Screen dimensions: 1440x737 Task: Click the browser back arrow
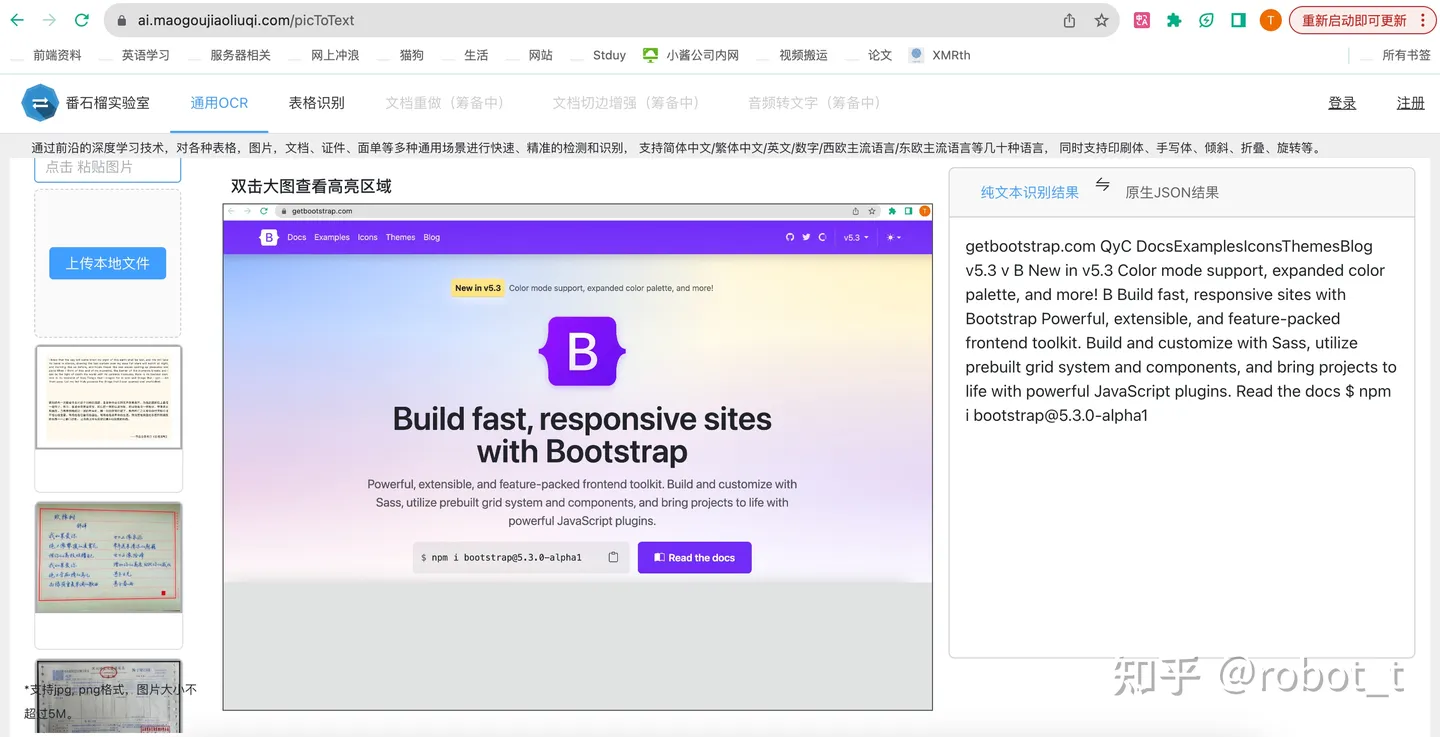pyautogui.click(x=17, y=20)
